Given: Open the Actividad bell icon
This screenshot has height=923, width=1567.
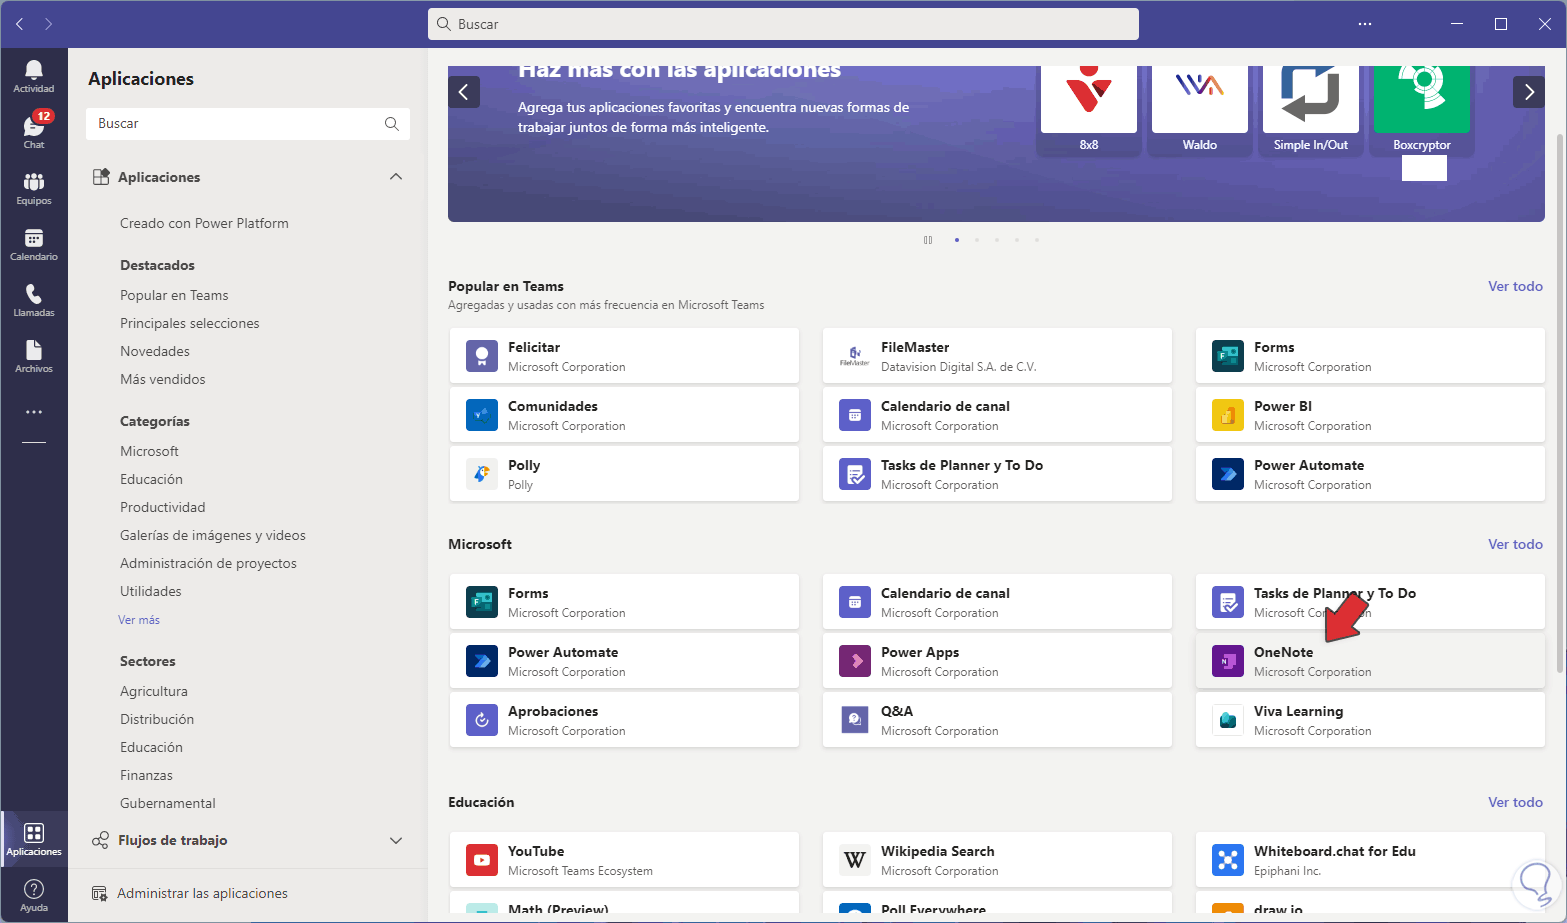Looking at the screenshot, I should (x=34, y=75).
